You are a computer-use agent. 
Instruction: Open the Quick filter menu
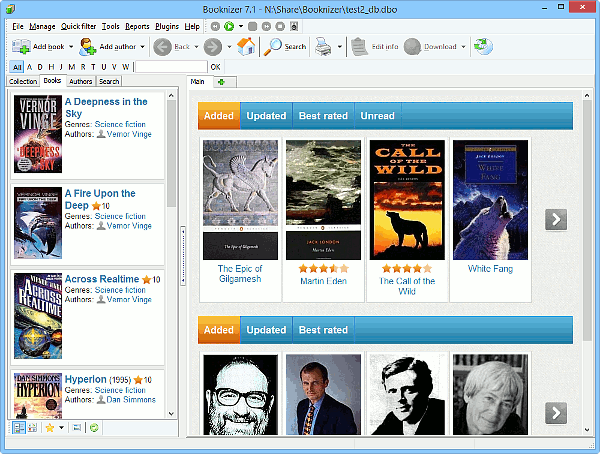78,26
